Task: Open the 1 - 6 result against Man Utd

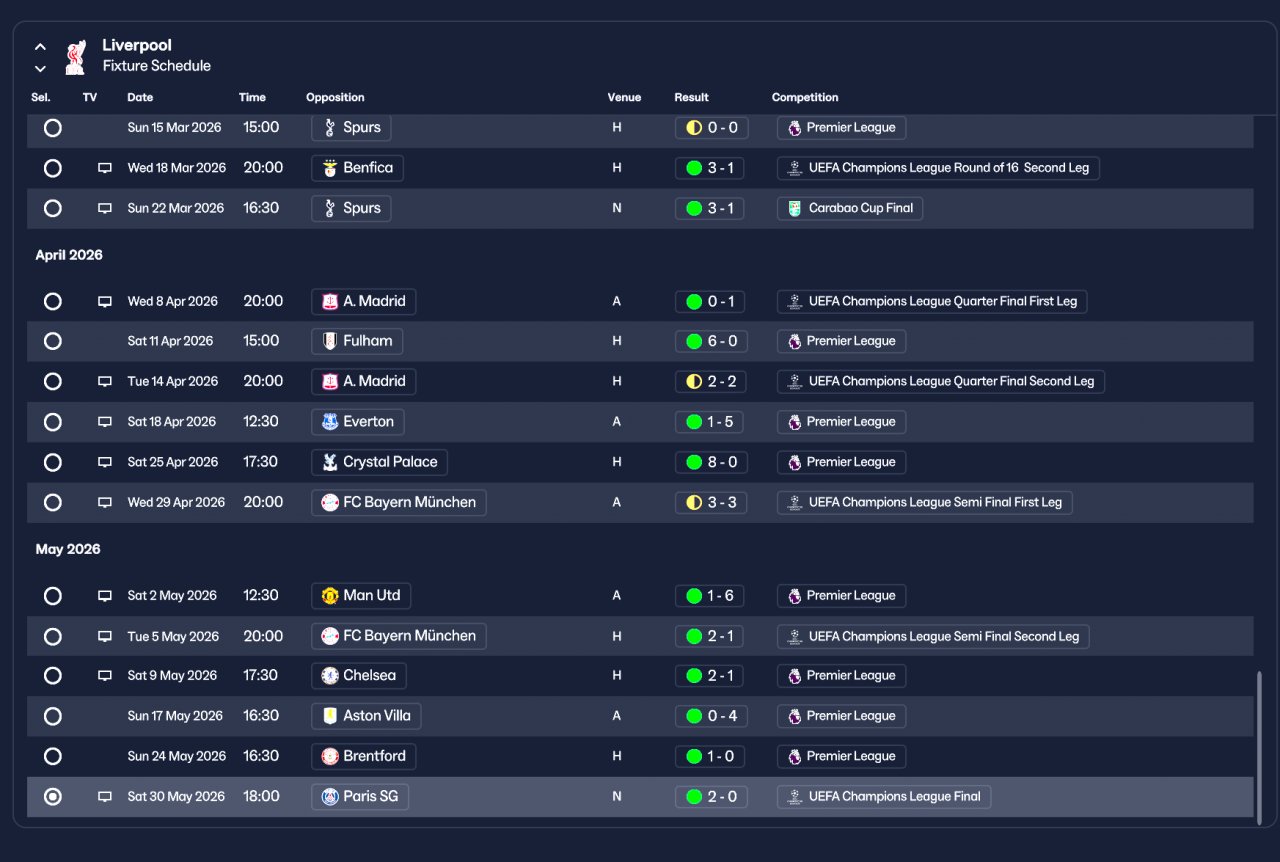Action: tap(710, 596)
